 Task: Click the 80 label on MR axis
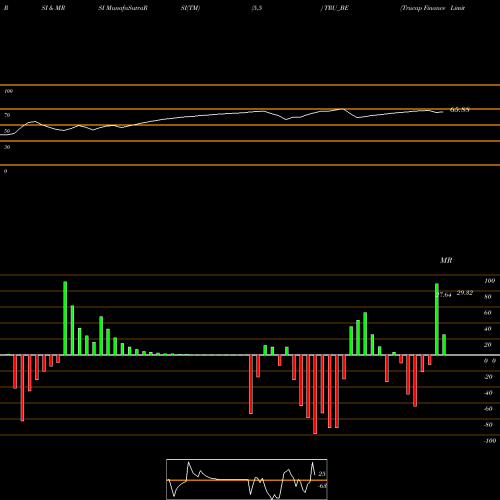point(488,297)
